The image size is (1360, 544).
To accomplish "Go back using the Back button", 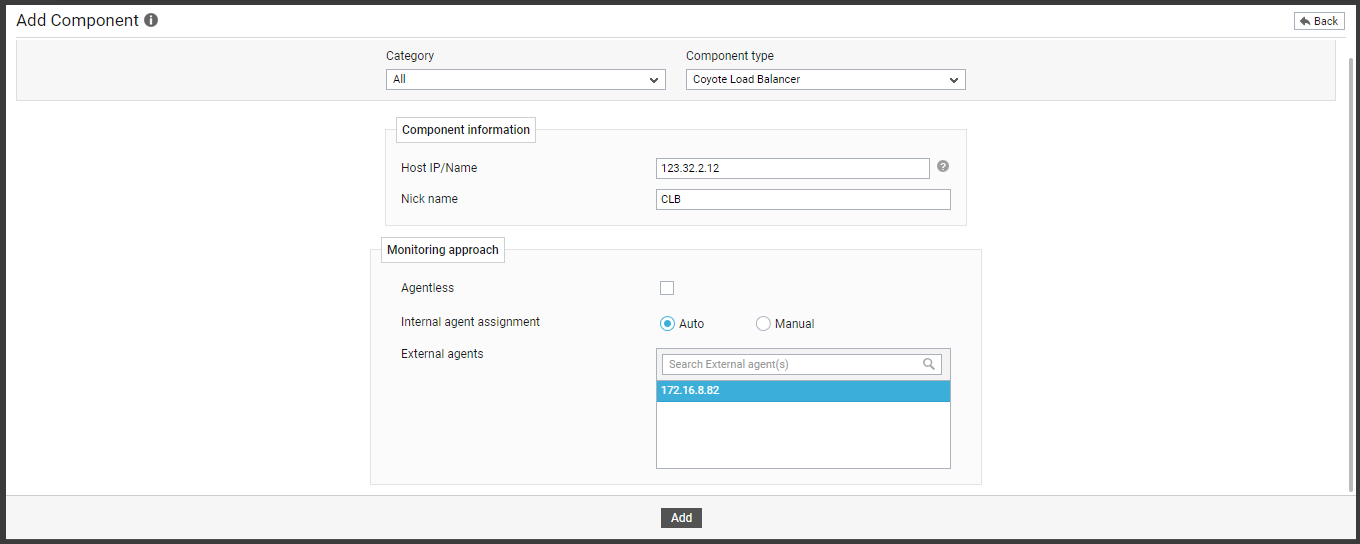I will click(x=1319, y=21).
